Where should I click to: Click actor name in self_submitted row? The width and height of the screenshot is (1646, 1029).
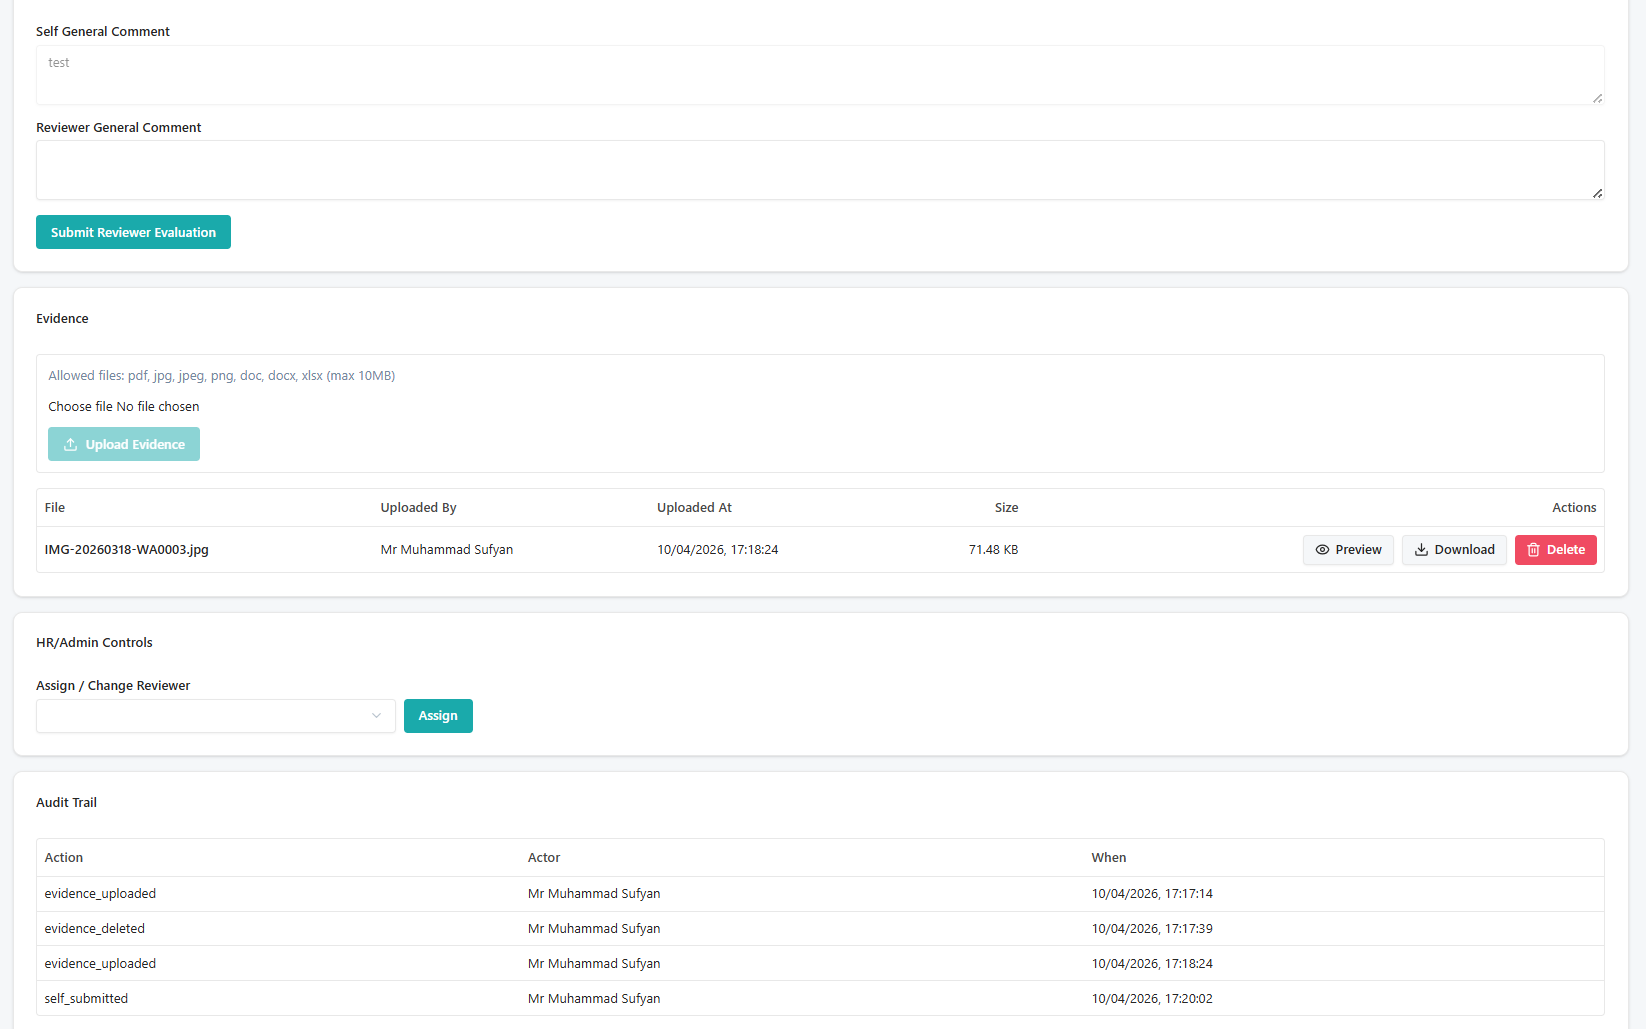(594, 999)
